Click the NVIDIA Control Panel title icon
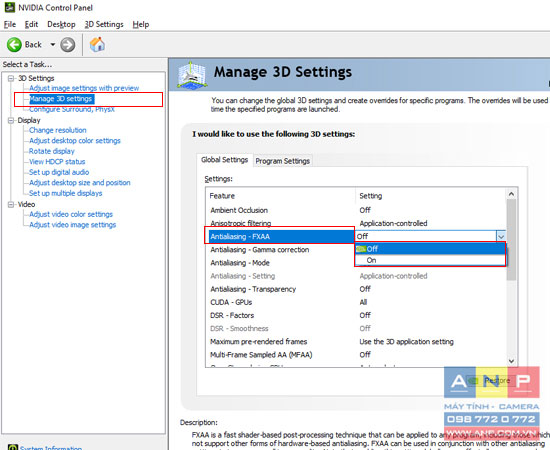550x450 pixels. coord(9,7)
